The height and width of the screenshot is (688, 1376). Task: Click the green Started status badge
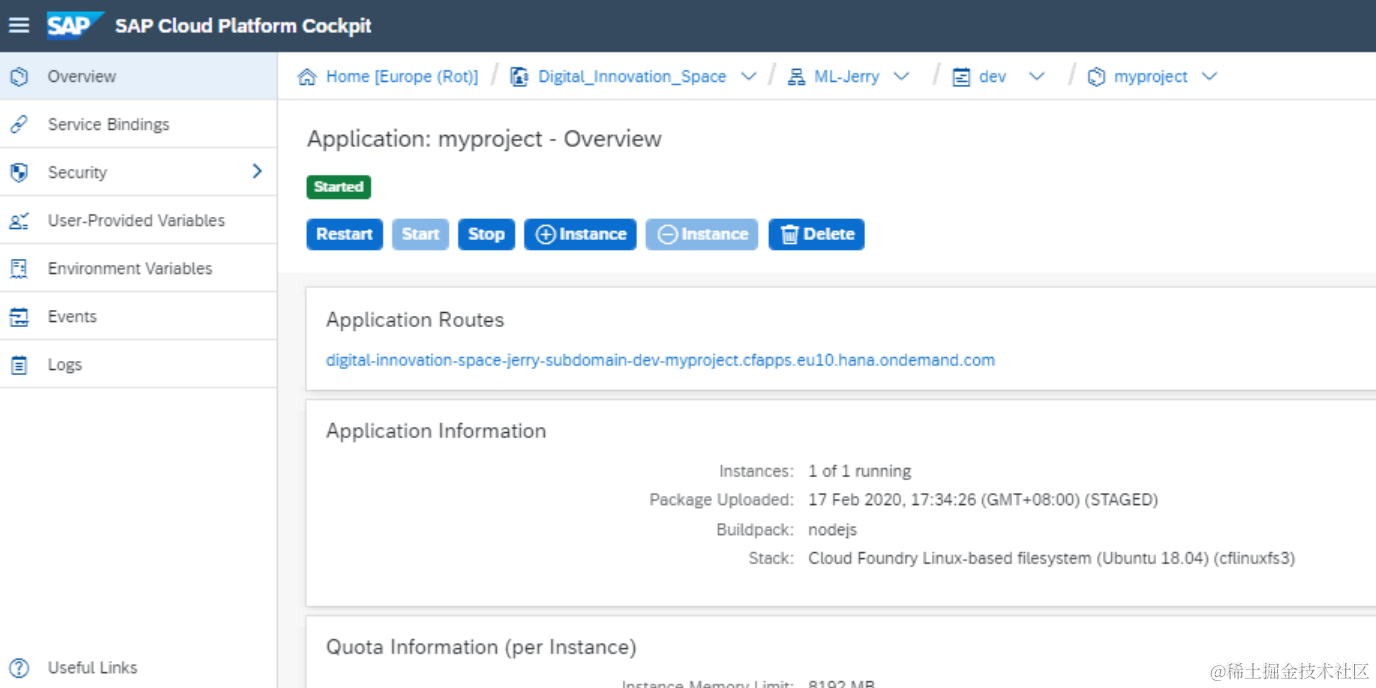(x=339, y=187)
